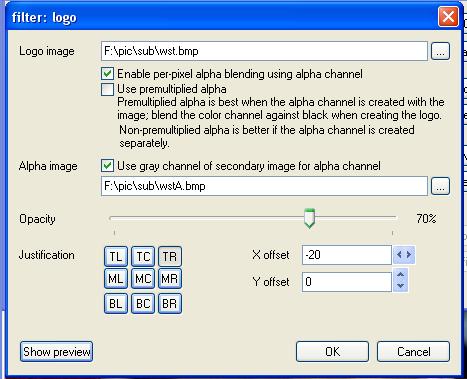Image resolution: width=467 pixels, height=379 pixels.
Task: Enable Use premultiplied alpha checkbox
Action: tap(107, 89)
